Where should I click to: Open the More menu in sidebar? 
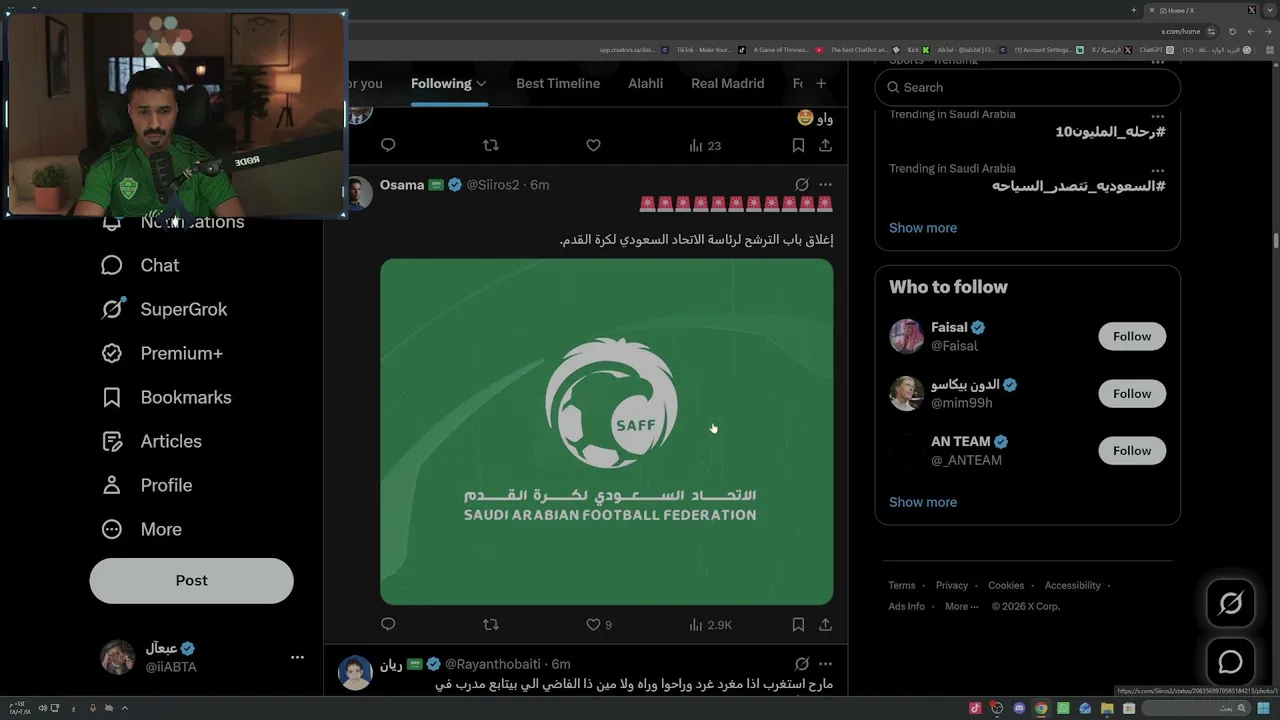pyautogui.click(x=141, y=529)
